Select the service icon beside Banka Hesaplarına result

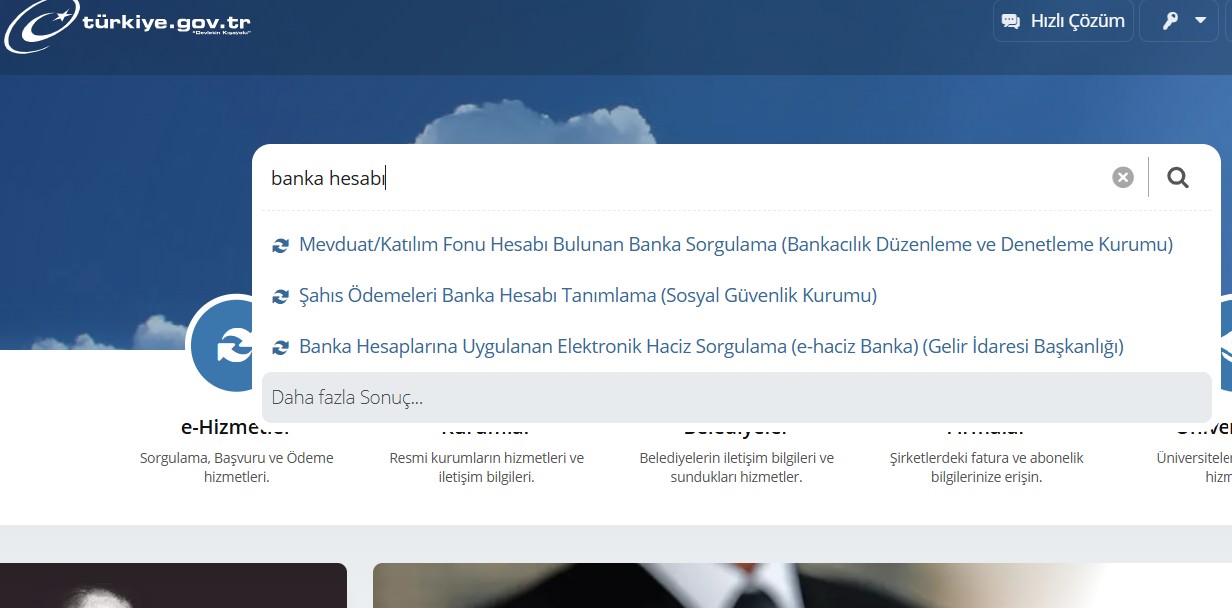280,348
